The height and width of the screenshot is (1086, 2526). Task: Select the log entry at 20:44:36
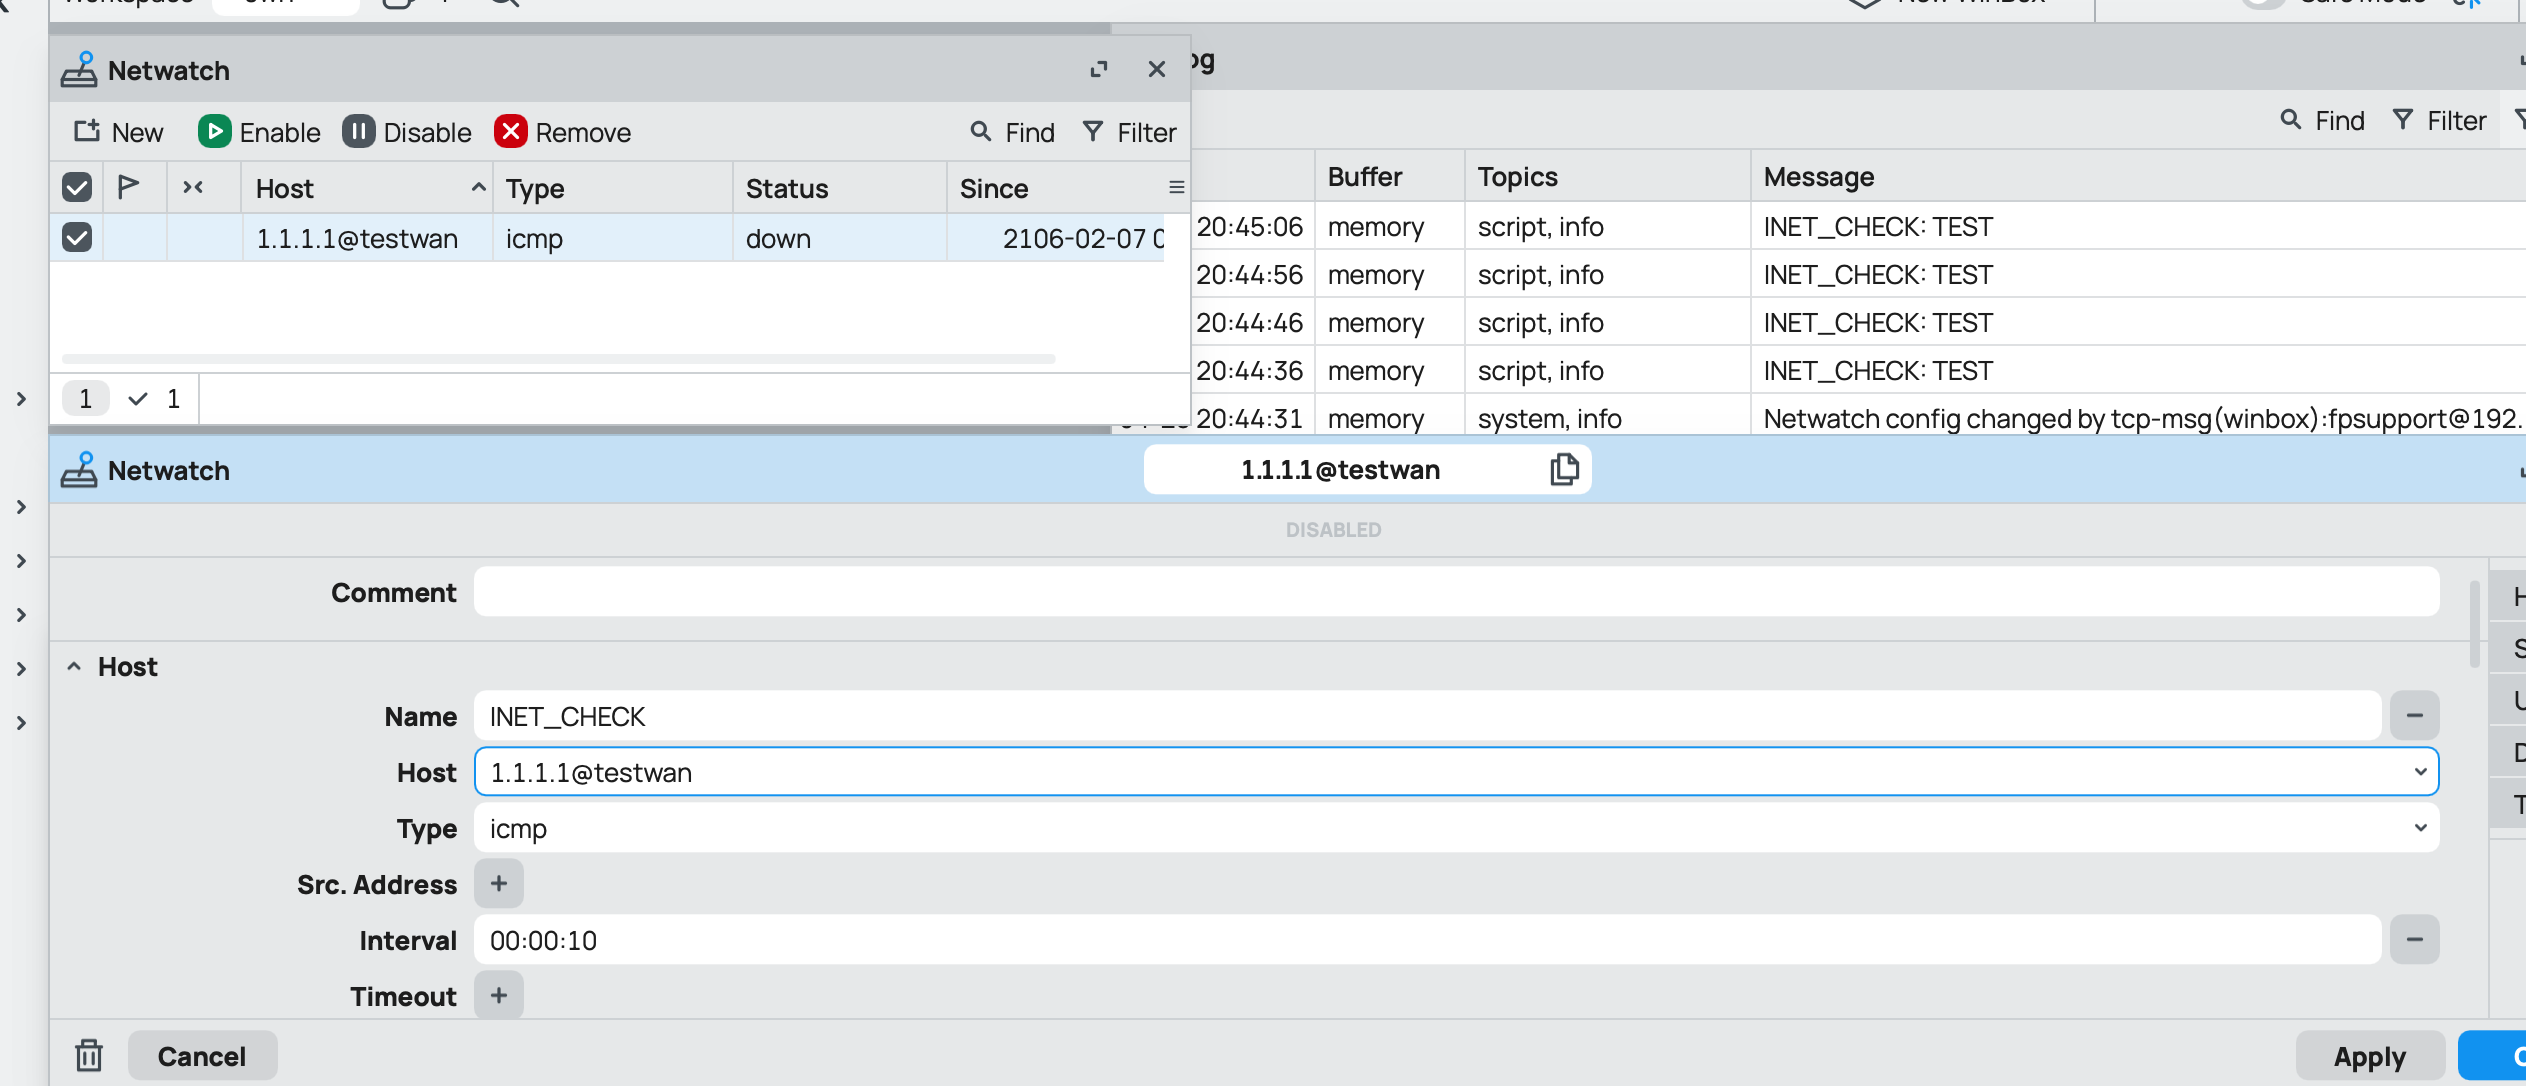click(1858, 370)
